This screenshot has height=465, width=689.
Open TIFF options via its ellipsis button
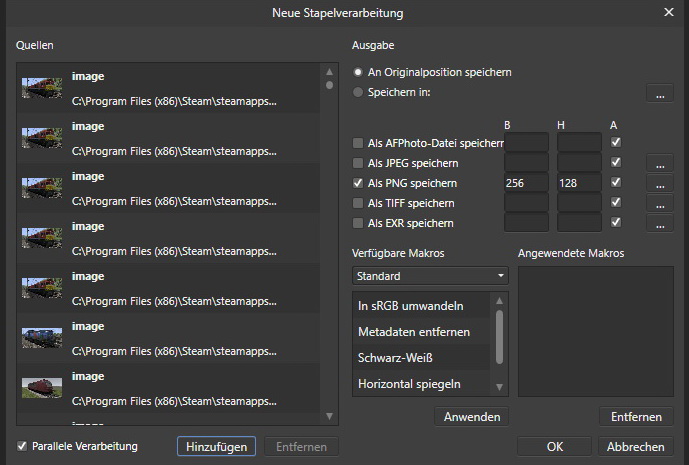pyautogui.click(x=659, y=204)
